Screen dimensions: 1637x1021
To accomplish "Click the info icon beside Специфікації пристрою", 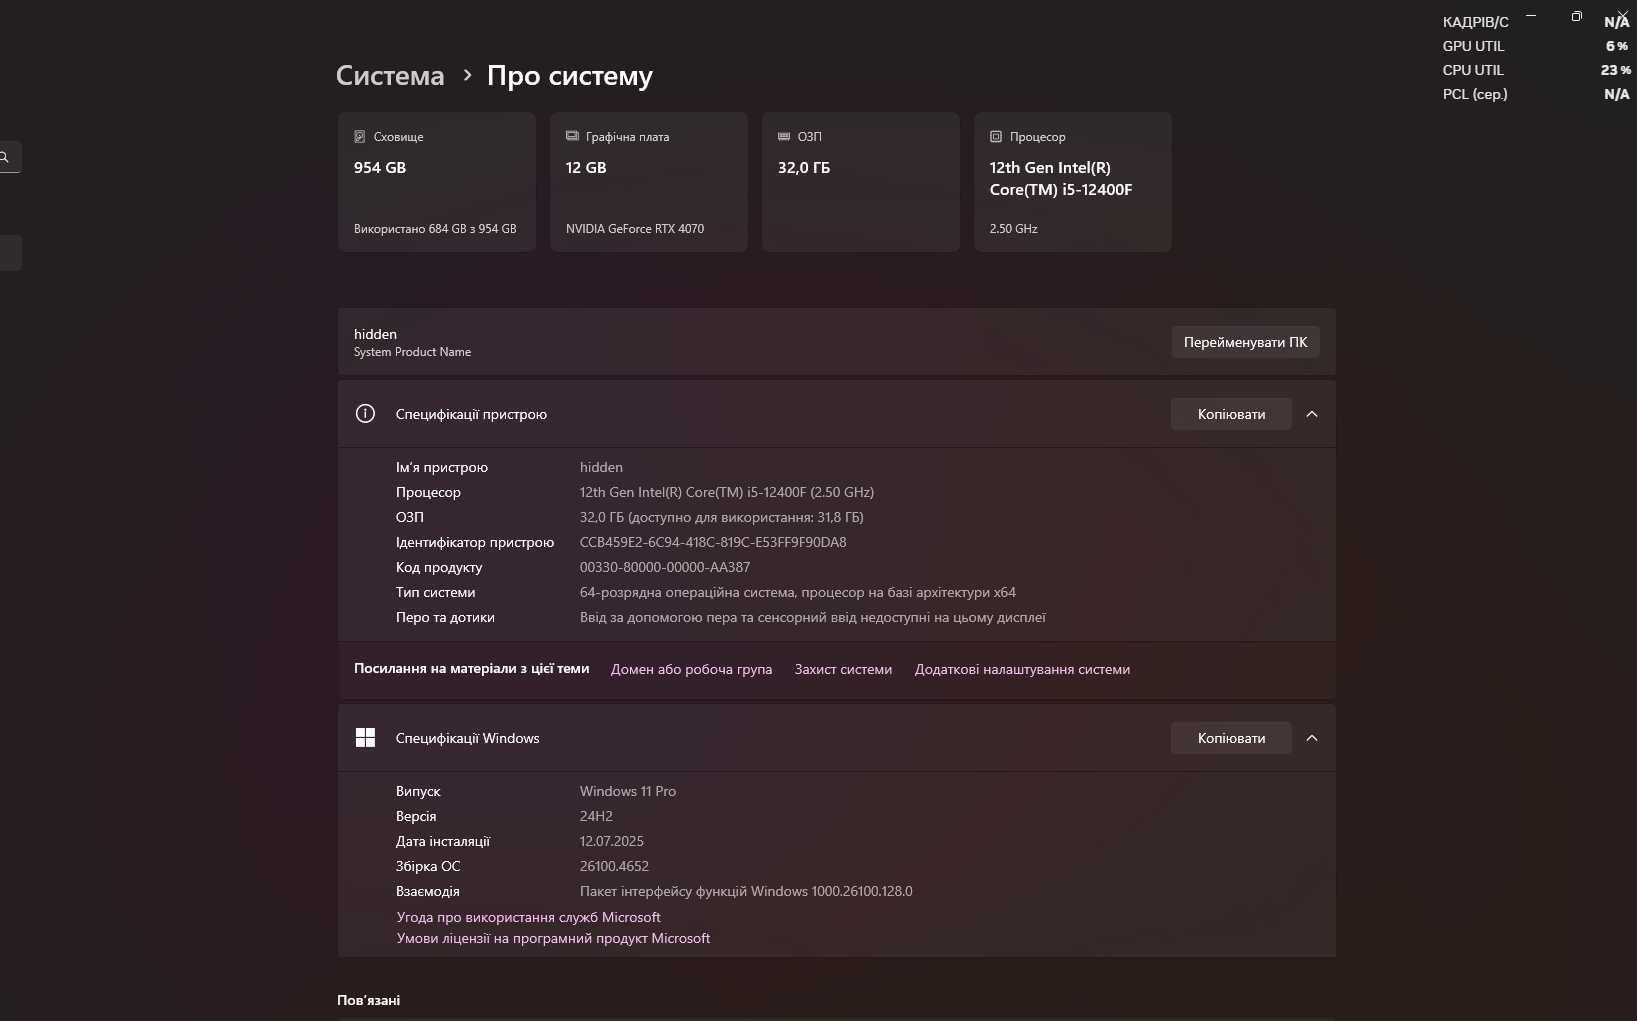I will (365, 414).
